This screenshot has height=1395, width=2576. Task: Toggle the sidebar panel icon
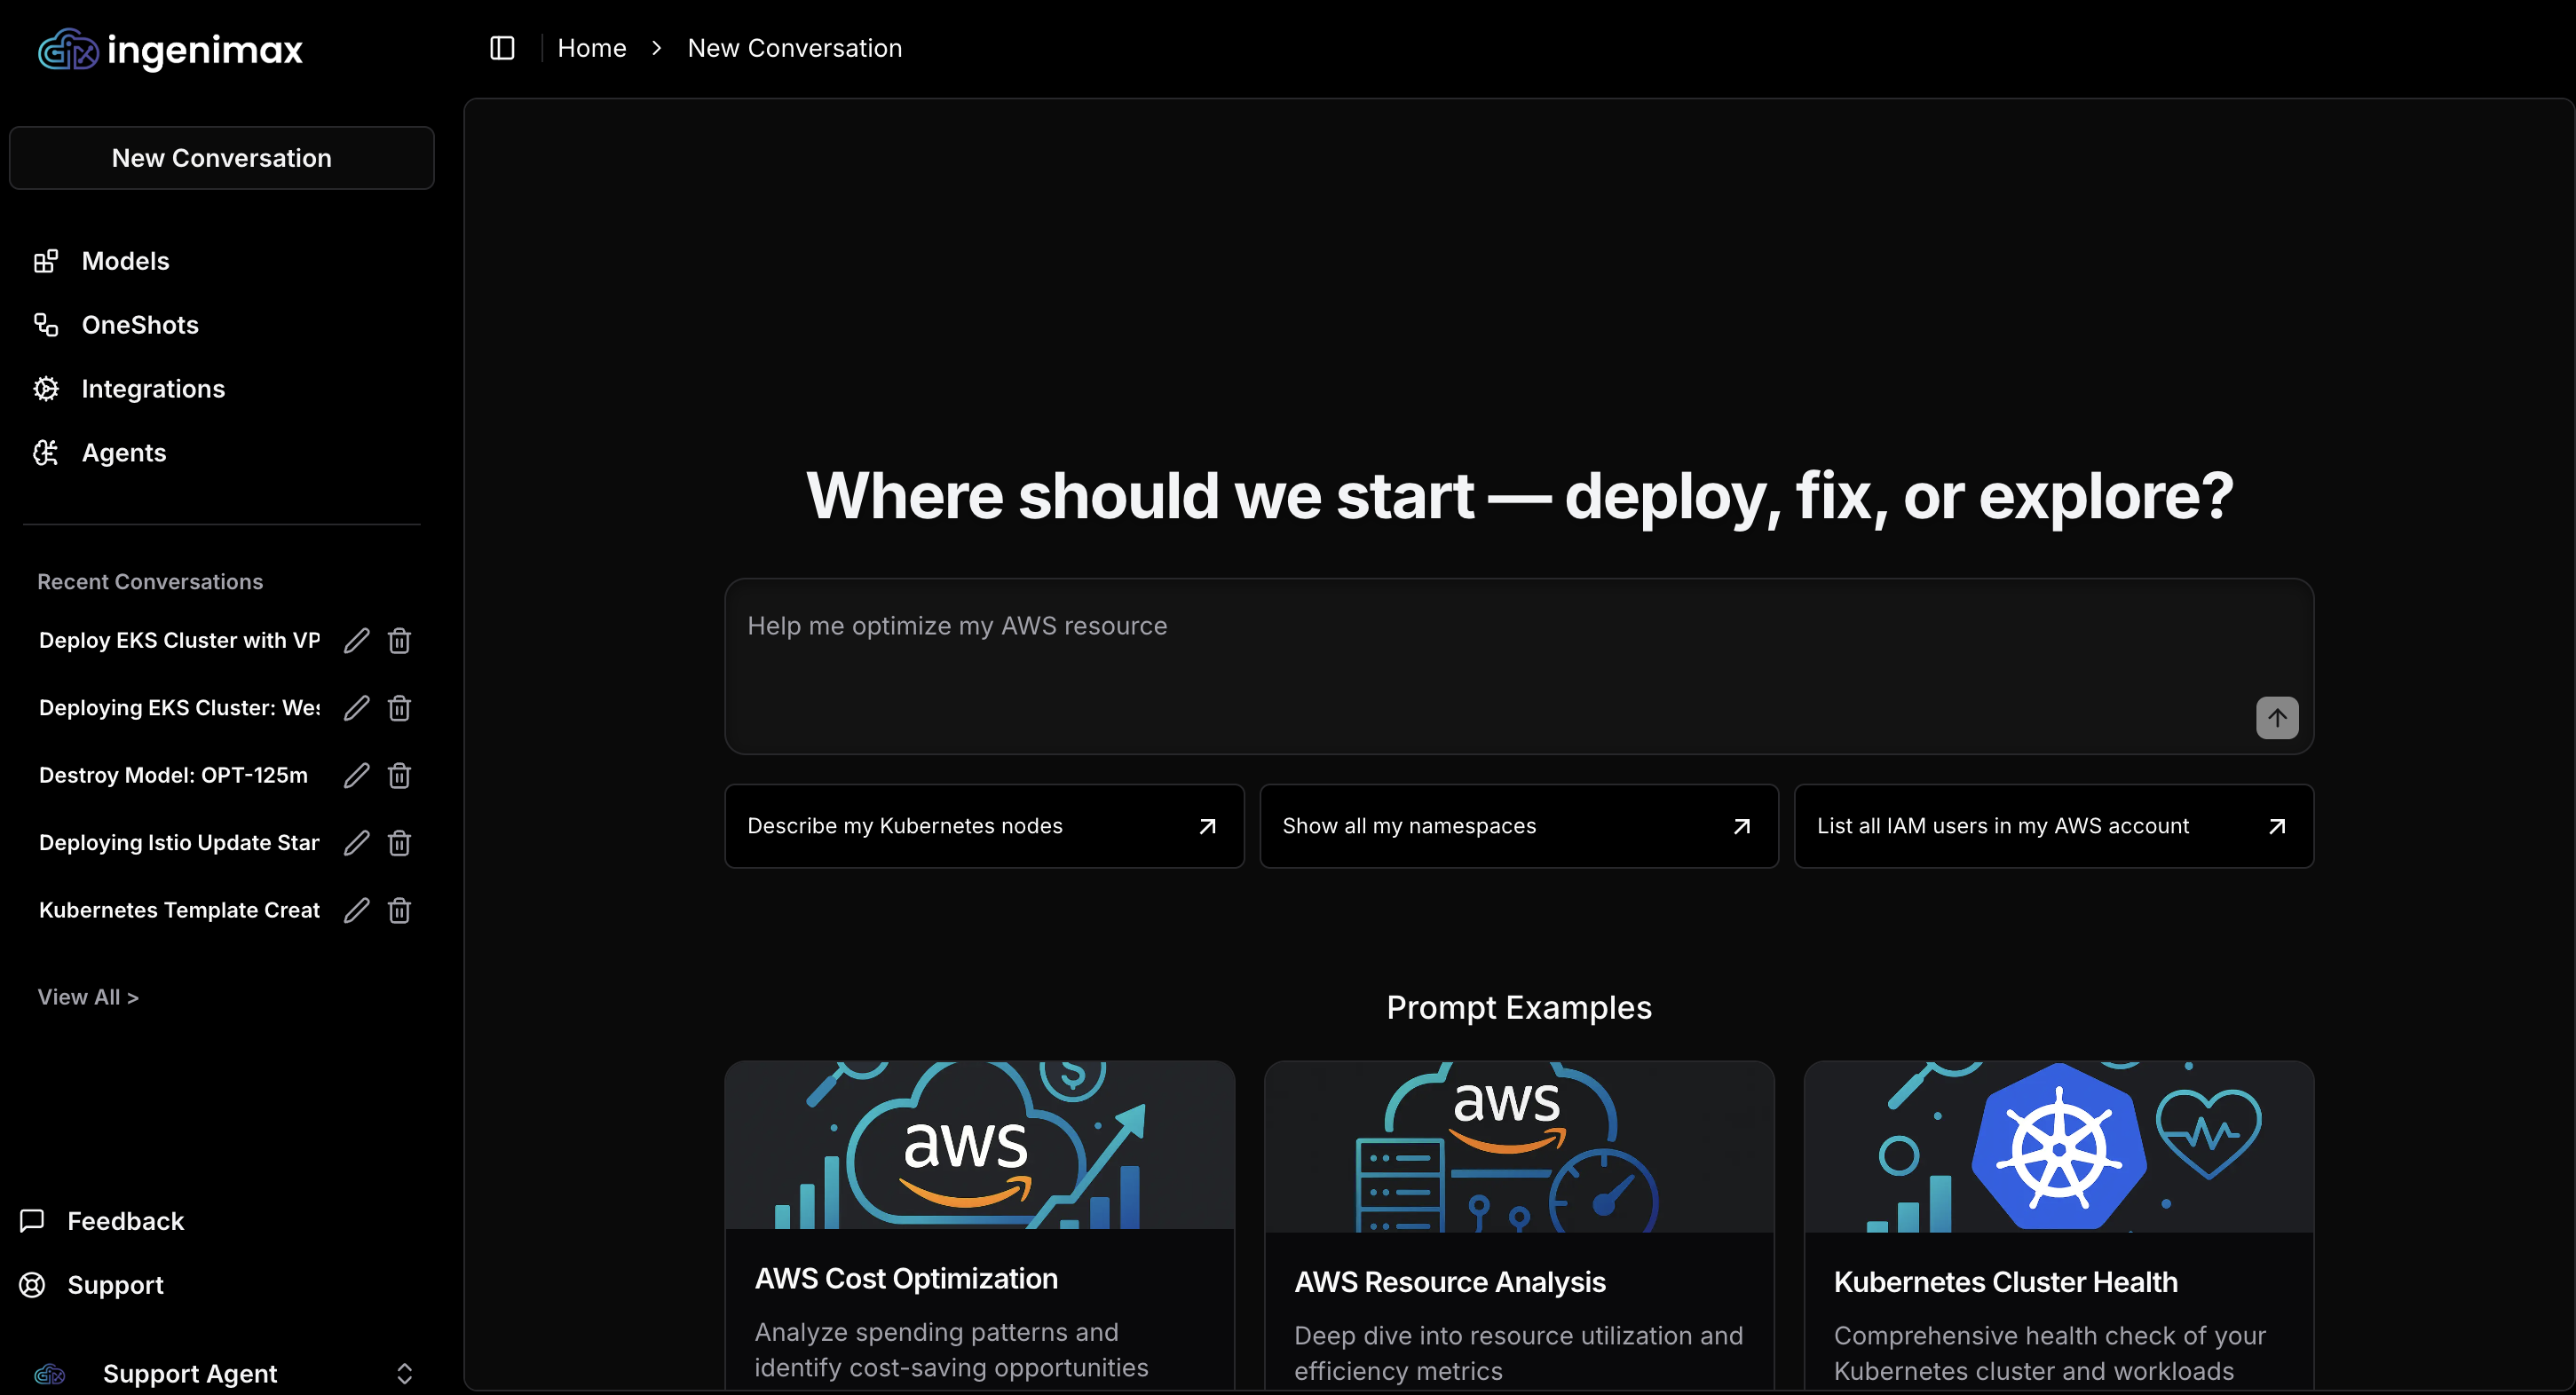(x=502, y=48)
